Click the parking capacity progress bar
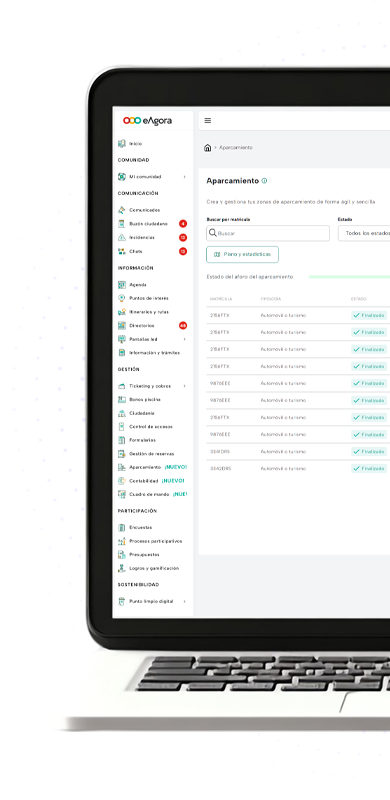 (x=349, y=277)
